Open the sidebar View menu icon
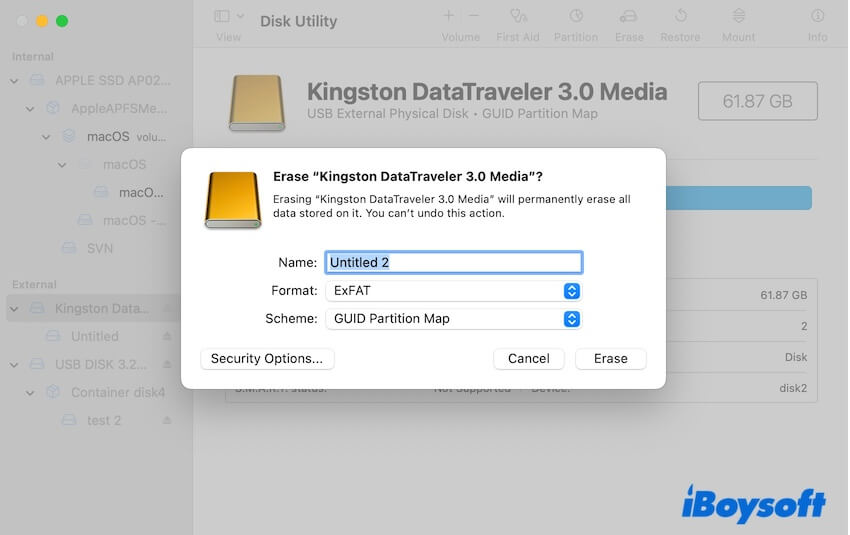The height and width of the screenshot is (535, 850). [228, 17]
